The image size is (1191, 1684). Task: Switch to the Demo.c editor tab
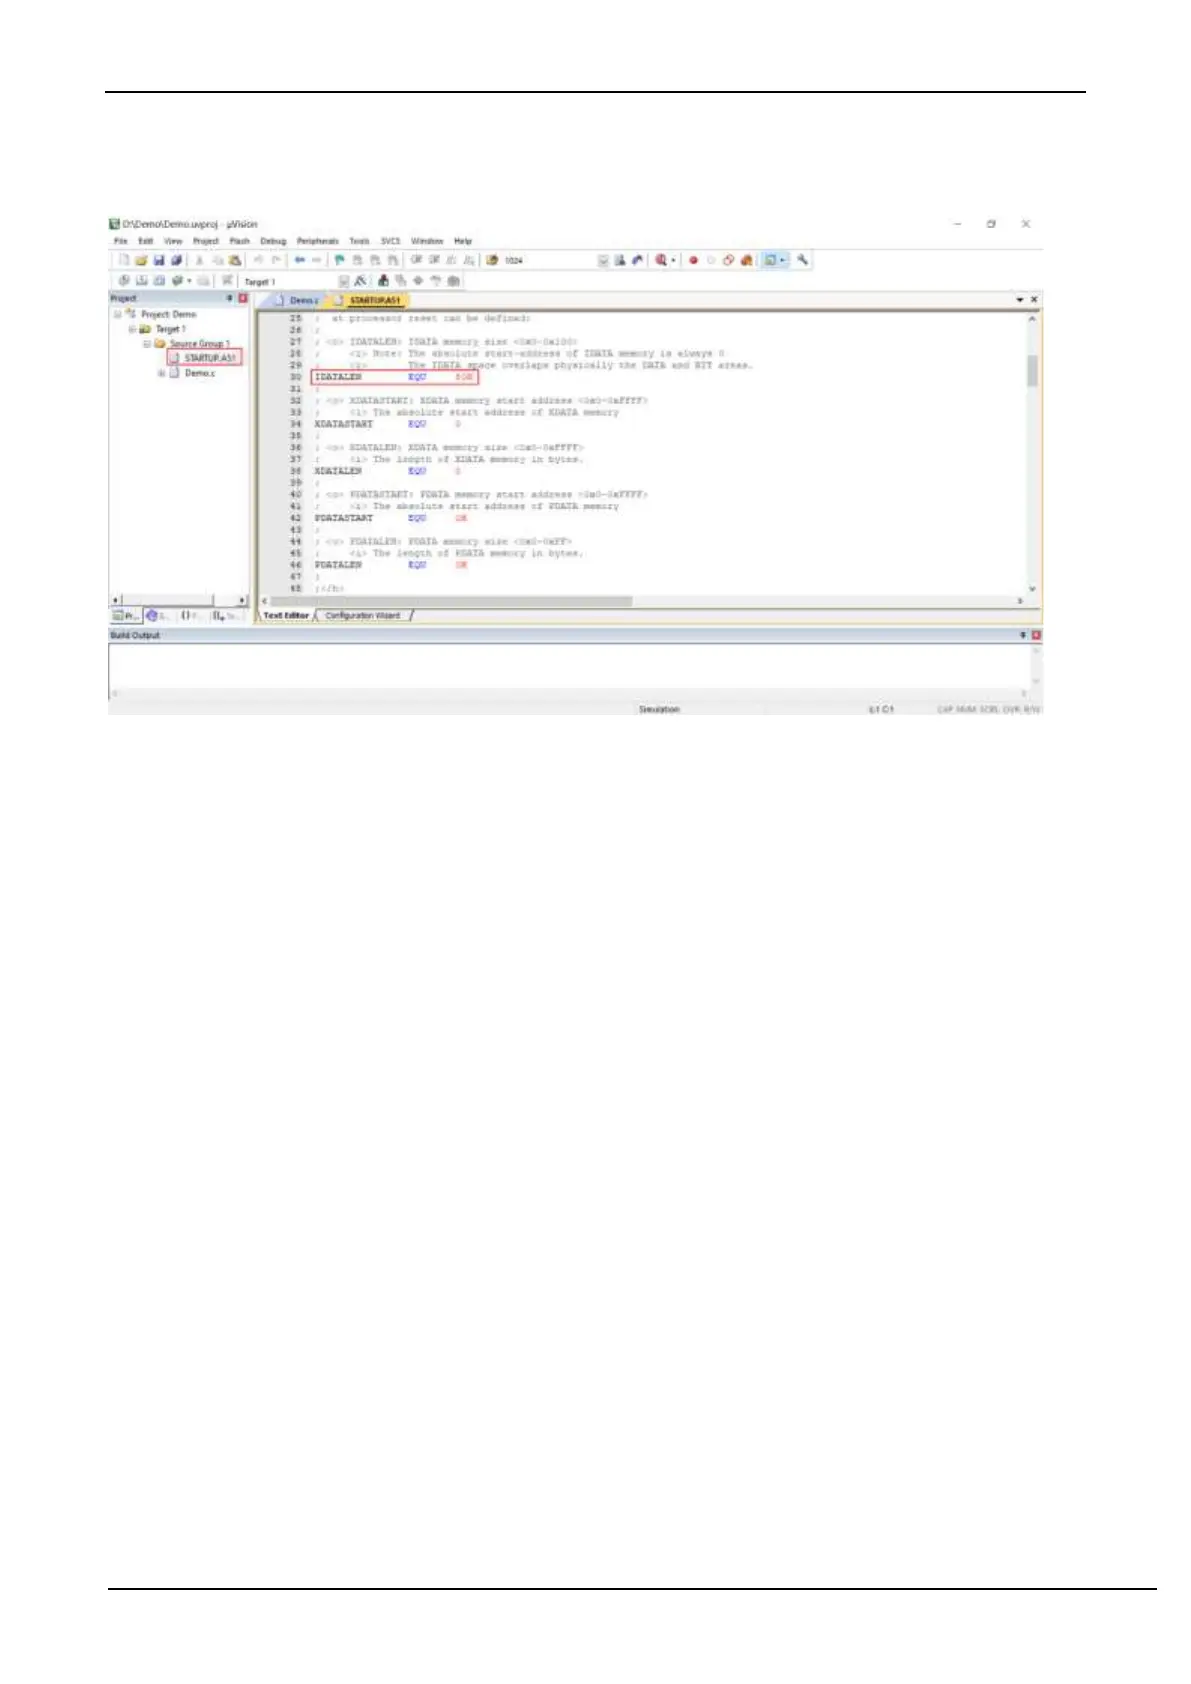[296, 300]
